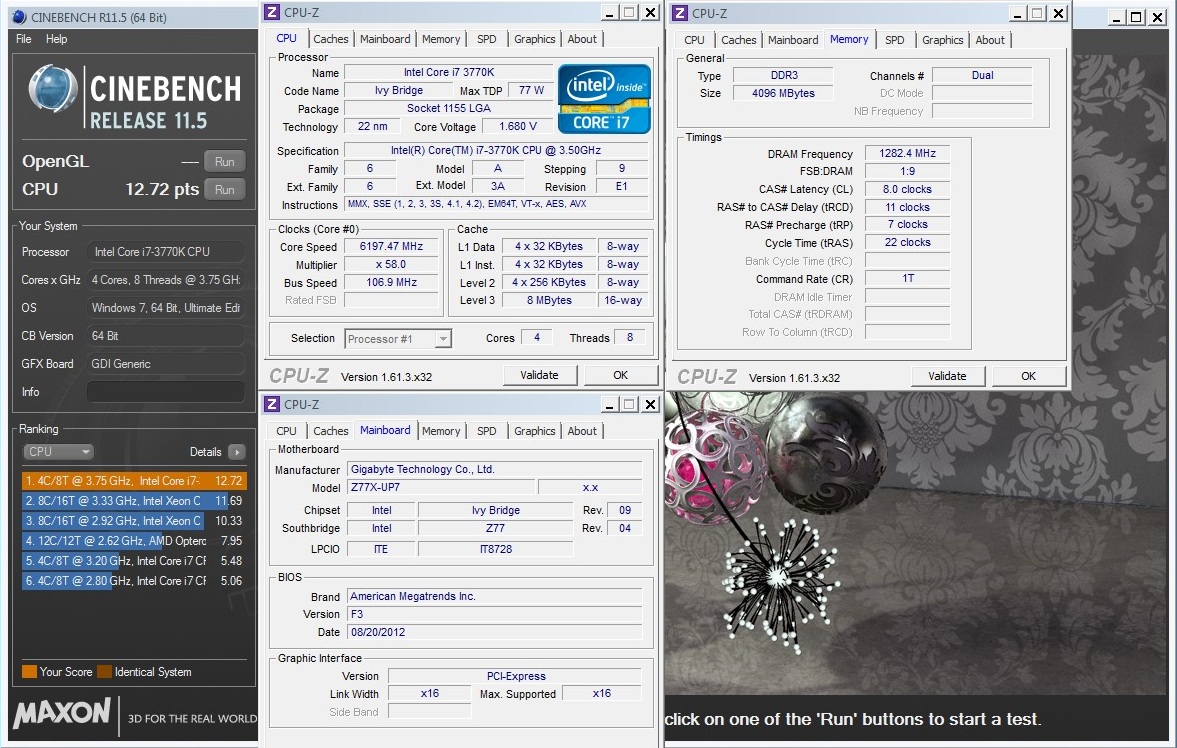The image size is (1177, 748).
Task: Click Multiplier value 'x 58.0'
Action: point(391,264)
